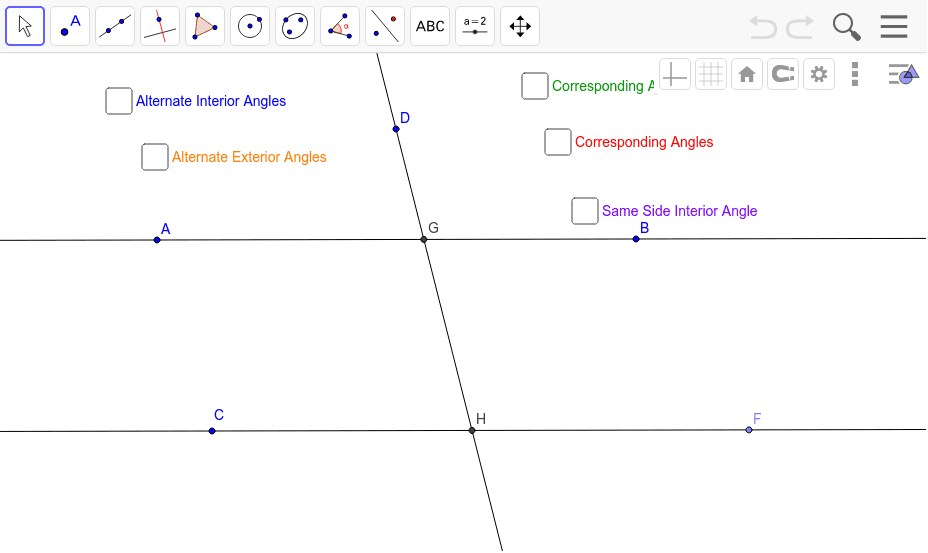
Task: Click the Alternate Exterior Angles label
Action: (x=249, y=157)
